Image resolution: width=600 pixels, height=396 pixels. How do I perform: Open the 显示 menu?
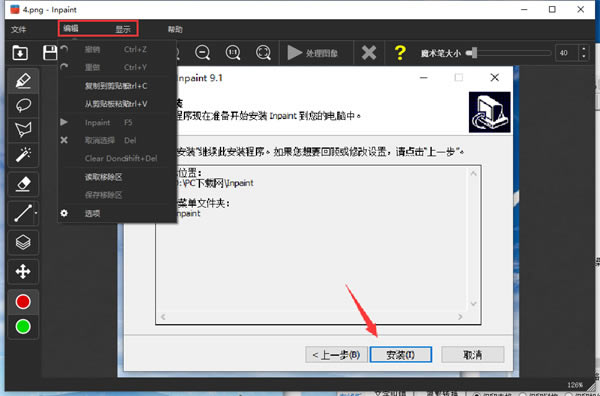[123, 29]
